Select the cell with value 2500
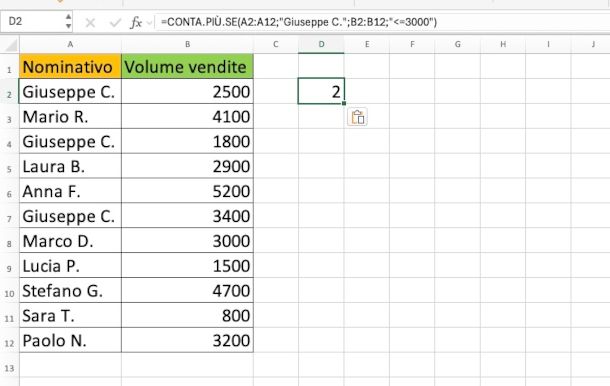The width and height of the screenshot is (610, 386). [188, 91]
